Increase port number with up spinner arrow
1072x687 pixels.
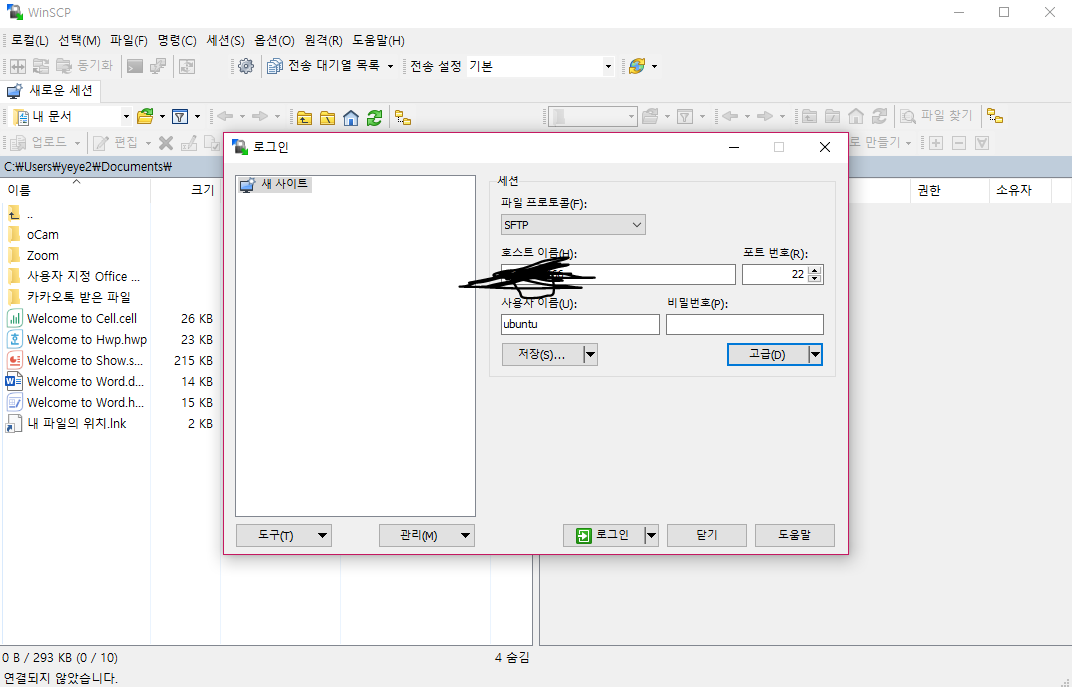(x=814, y=270)
